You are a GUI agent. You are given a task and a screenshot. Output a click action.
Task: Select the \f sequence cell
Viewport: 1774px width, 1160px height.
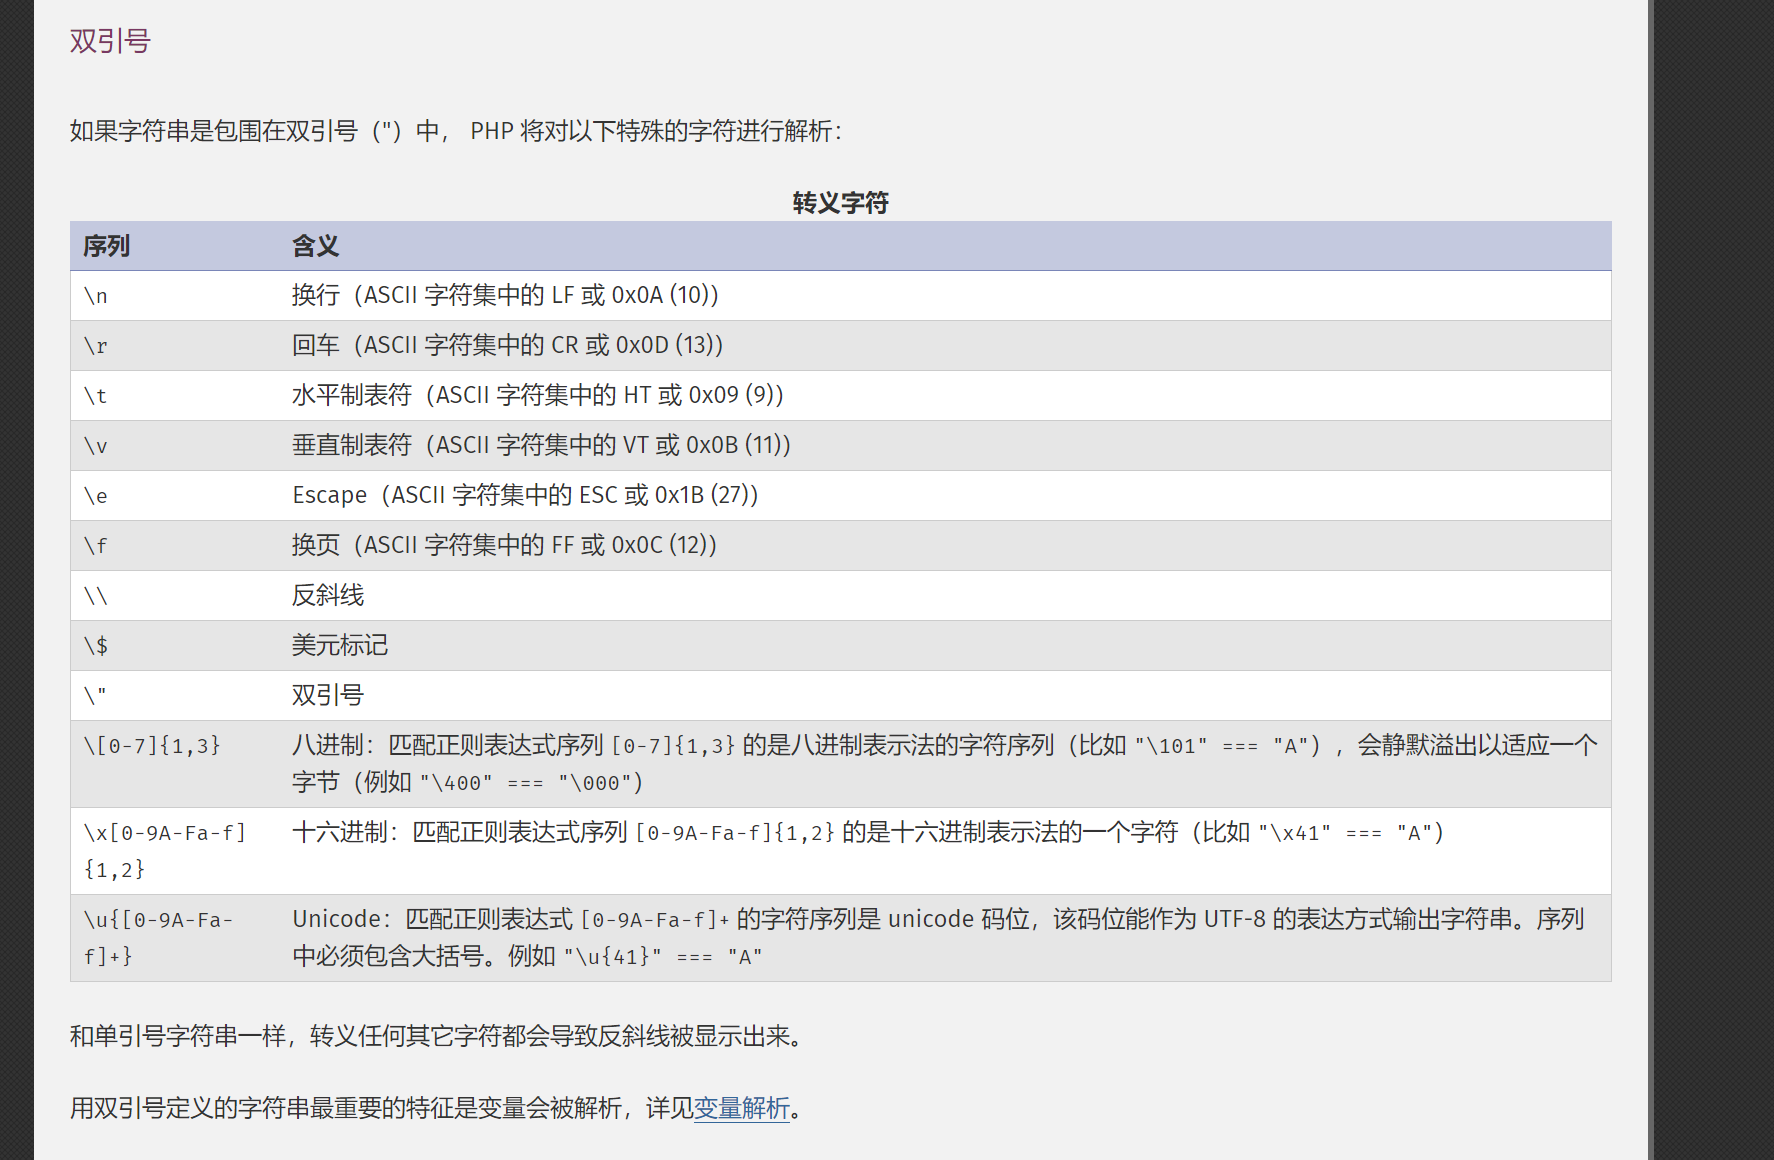click(96, 546)
